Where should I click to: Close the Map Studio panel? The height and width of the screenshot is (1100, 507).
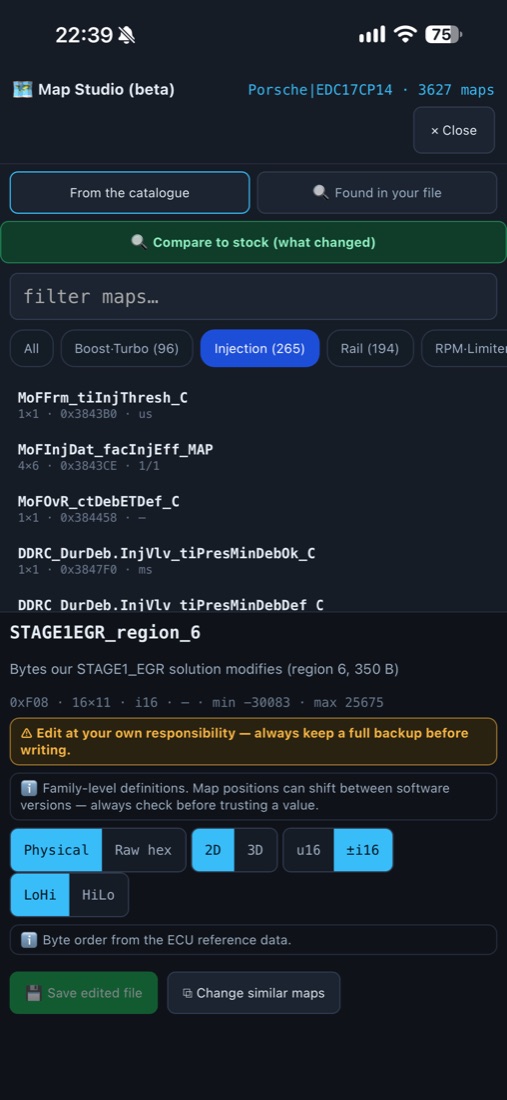tap(454, 130)
